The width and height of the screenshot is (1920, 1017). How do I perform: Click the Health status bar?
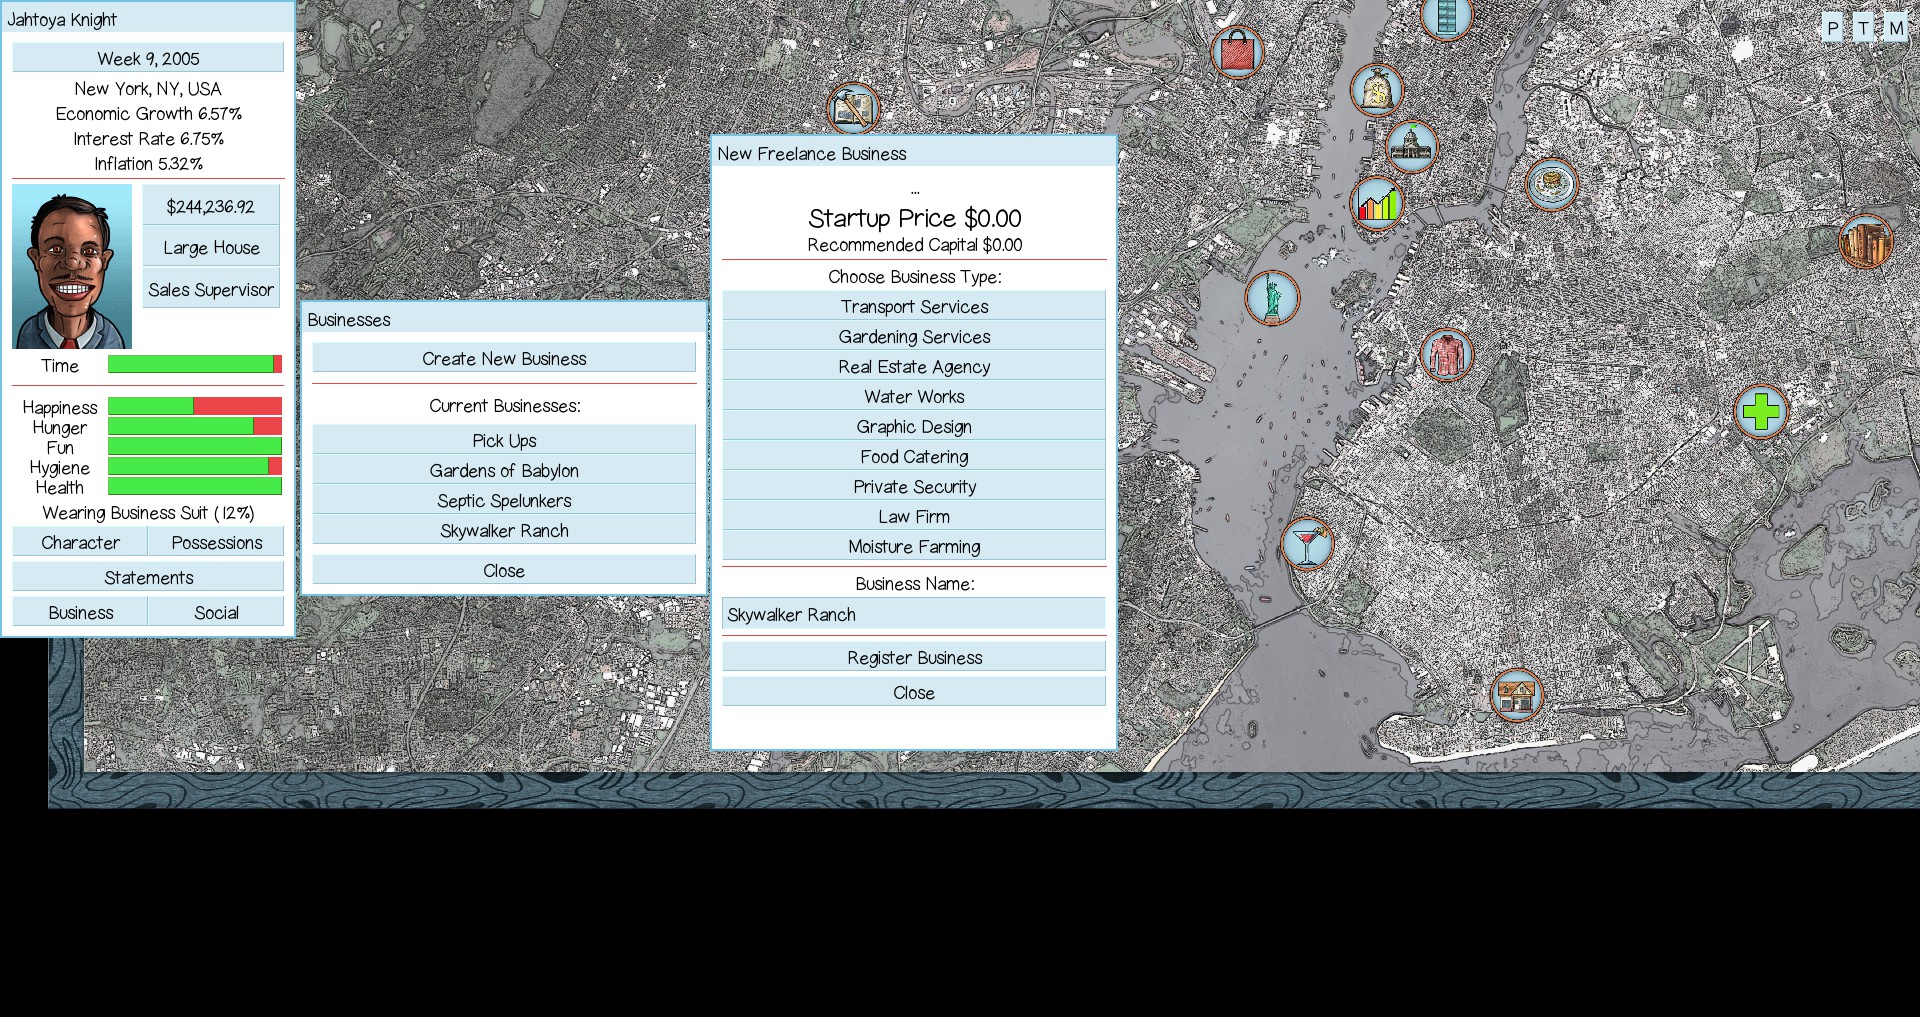click(x=195, y=486)
